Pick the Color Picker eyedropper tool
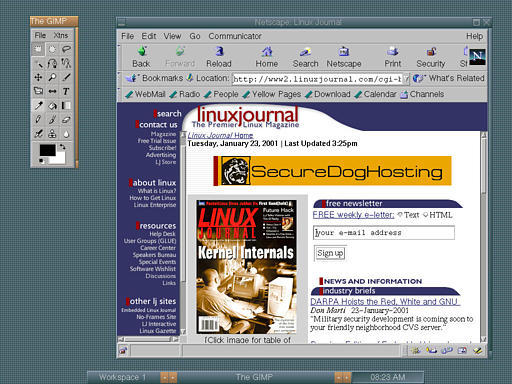512x384 pixels. point(38,106)
